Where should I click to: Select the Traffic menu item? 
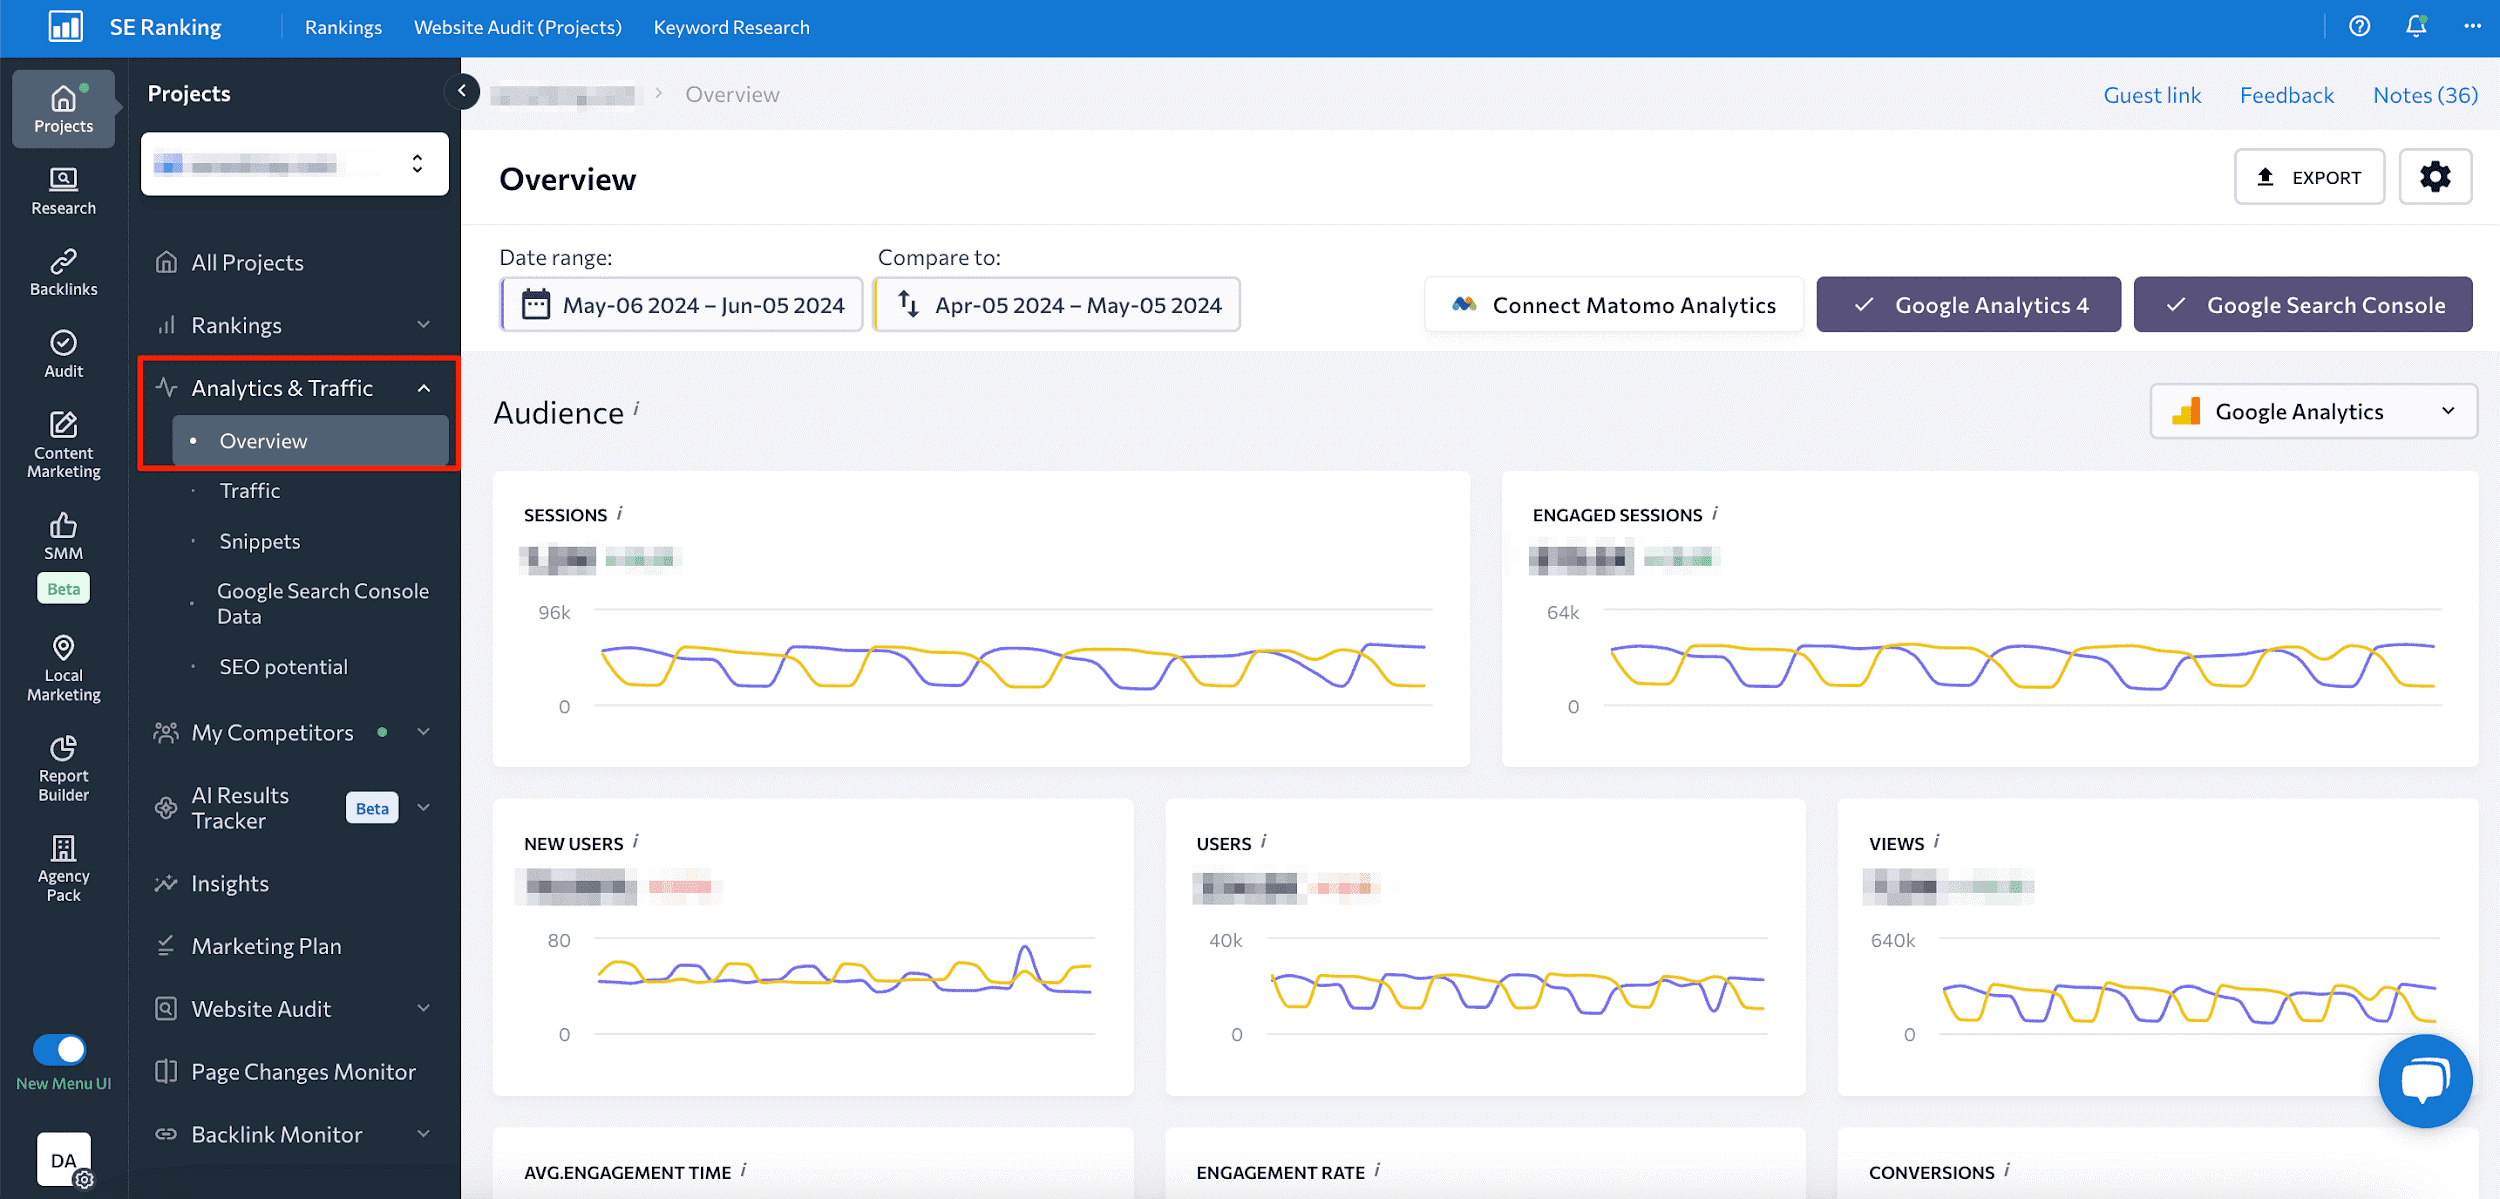250,489
